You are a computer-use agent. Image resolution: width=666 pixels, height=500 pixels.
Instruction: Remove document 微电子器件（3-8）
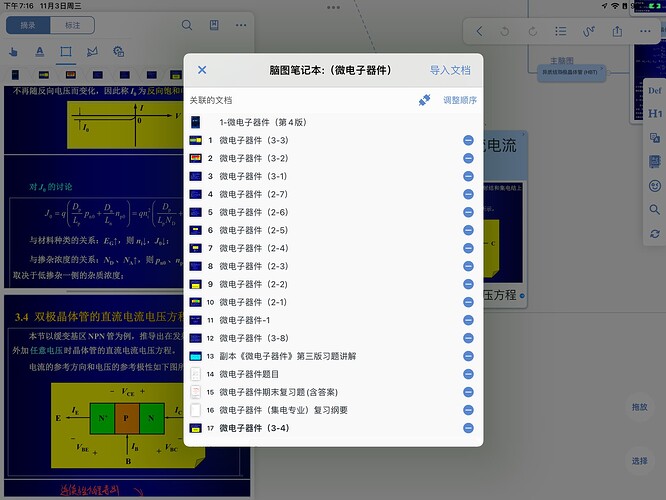coord(468,338)
